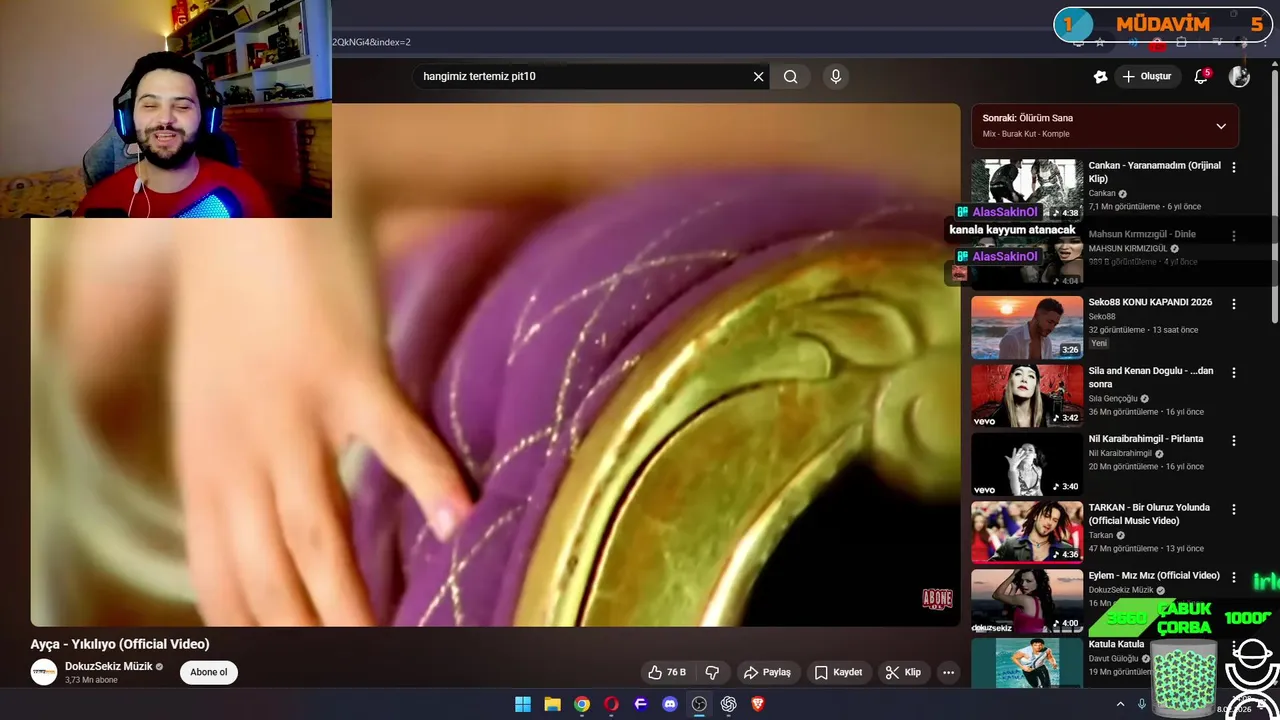This screenshot has width=1280, height=720.
Task: Open options menu for Sila and Kenan Dogulu
Action: click(1234, 372)
